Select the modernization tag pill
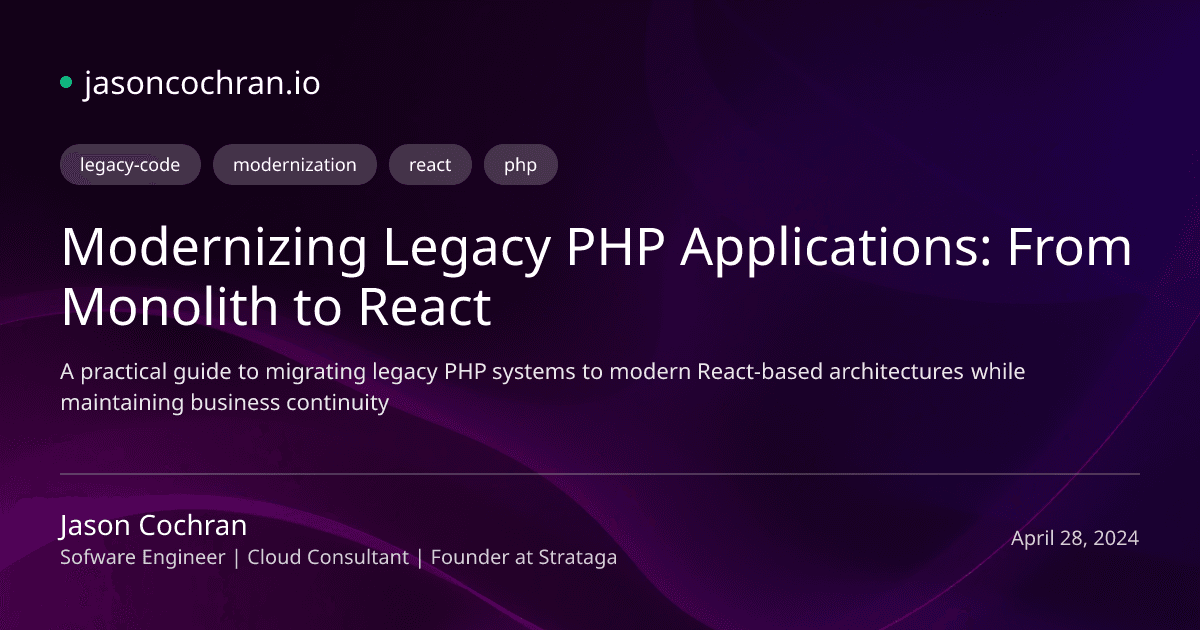This screenshot has height=630, width=1200. tap(294, 164)
